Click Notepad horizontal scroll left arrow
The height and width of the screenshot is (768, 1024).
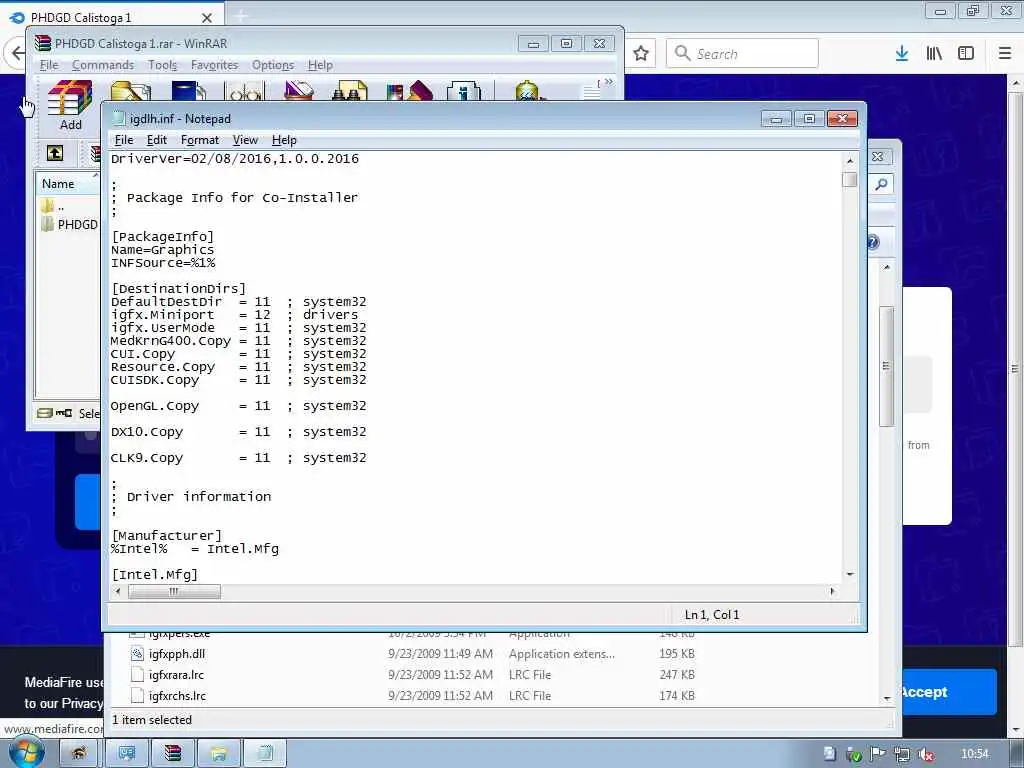coord(118,592)
